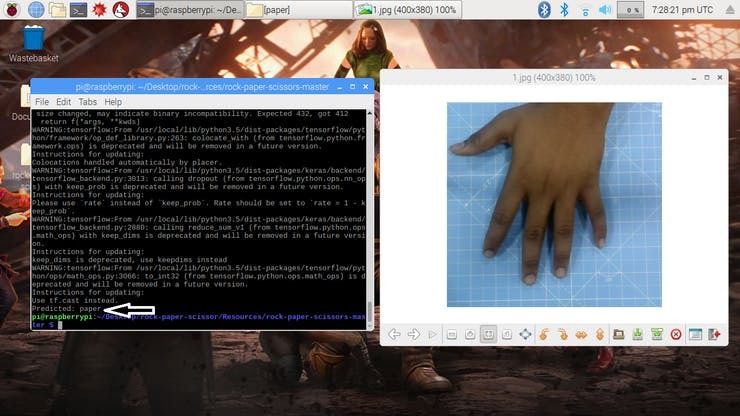The width and height of the screenshot is (740, 416).
Task: Click the "Predicted: paper" output line
Action: click(67, 309)
